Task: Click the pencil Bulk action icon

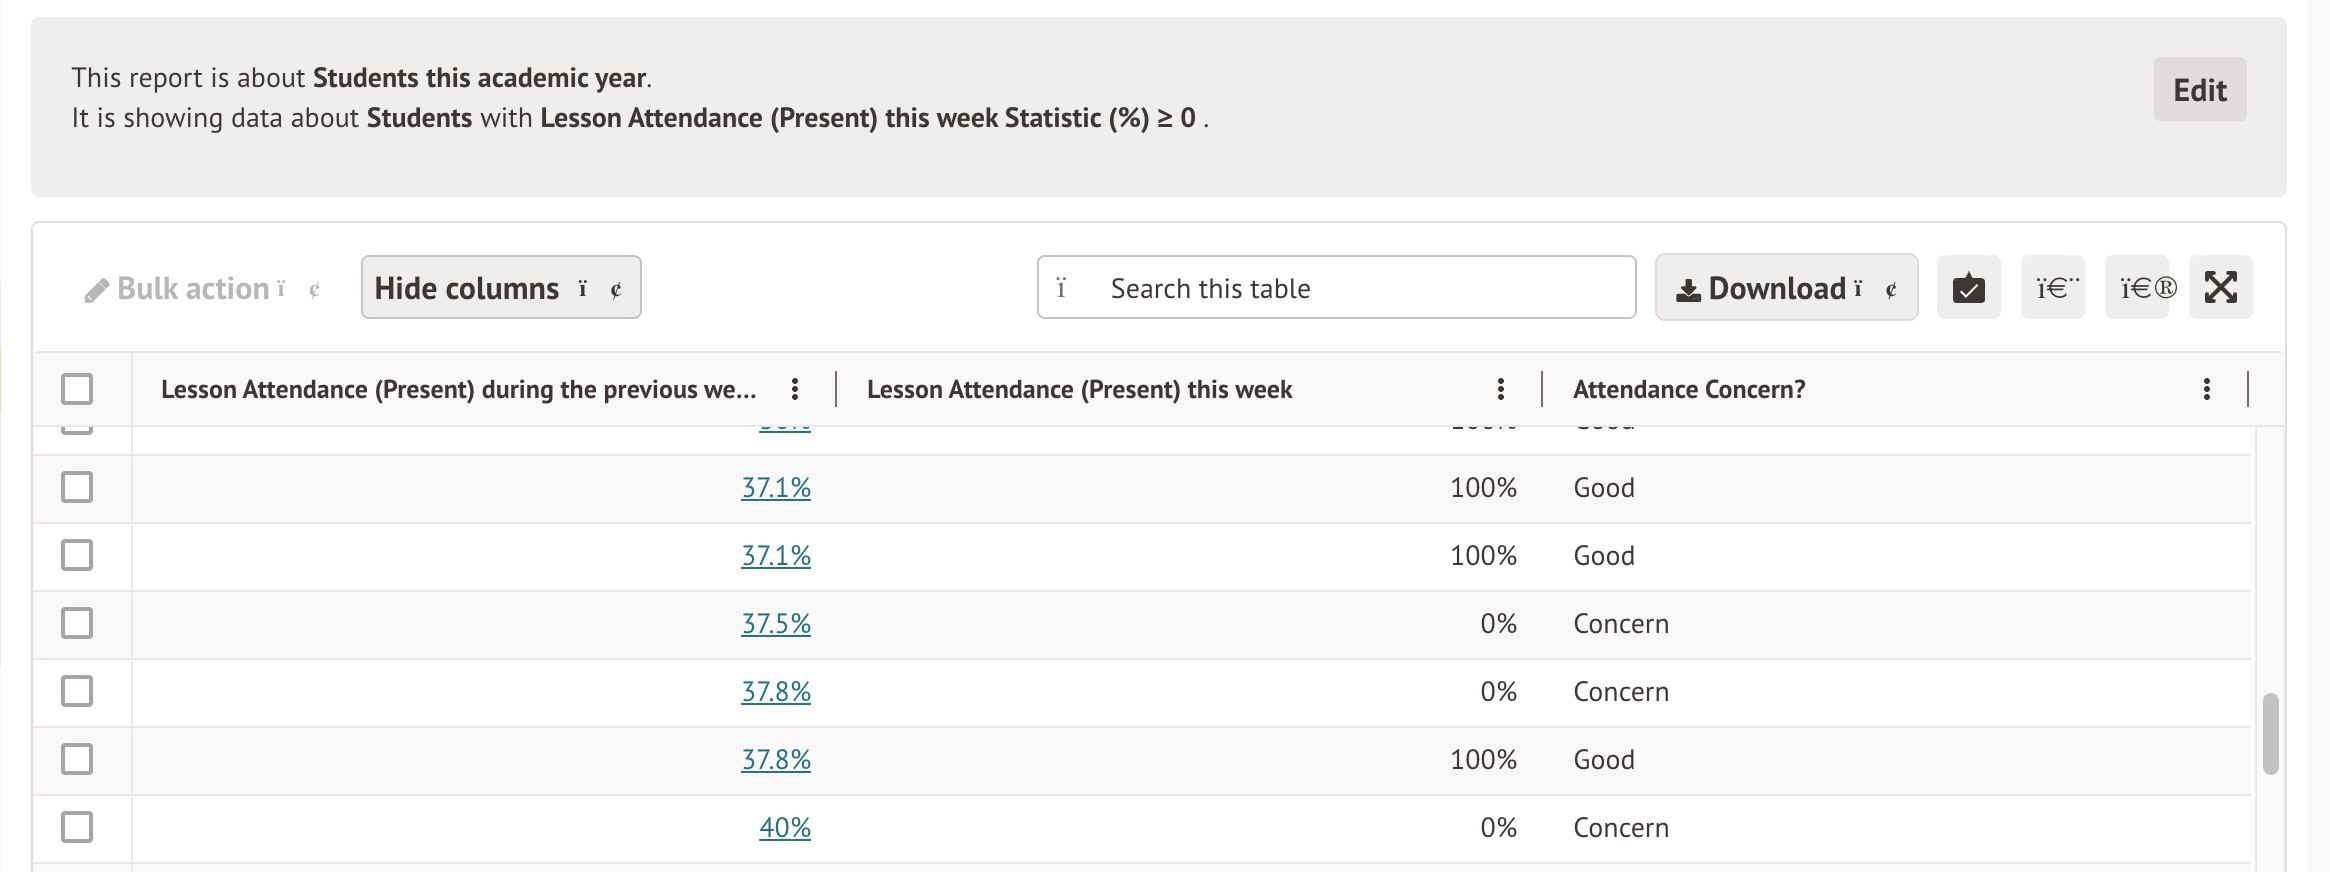Action: coord(96,290)
